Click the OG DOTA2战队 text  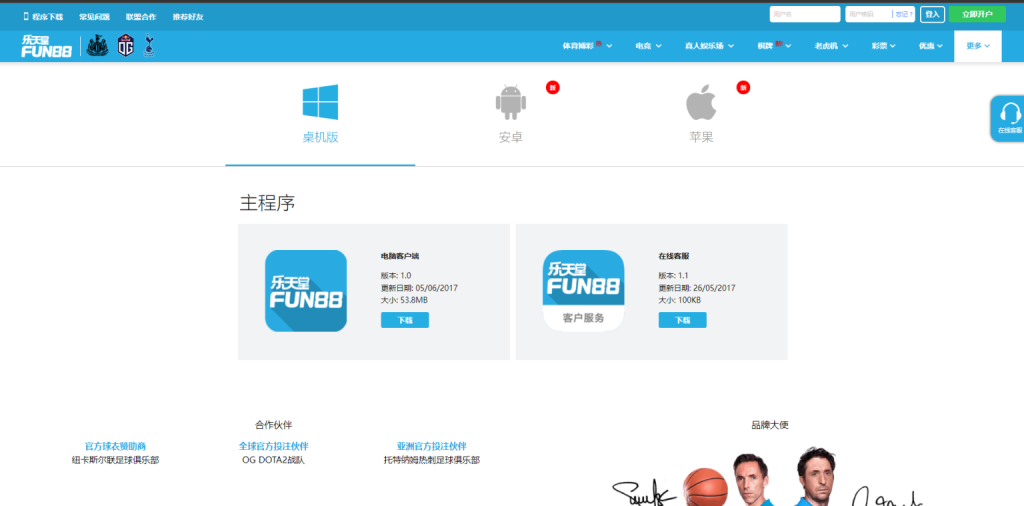click(273, 460)
